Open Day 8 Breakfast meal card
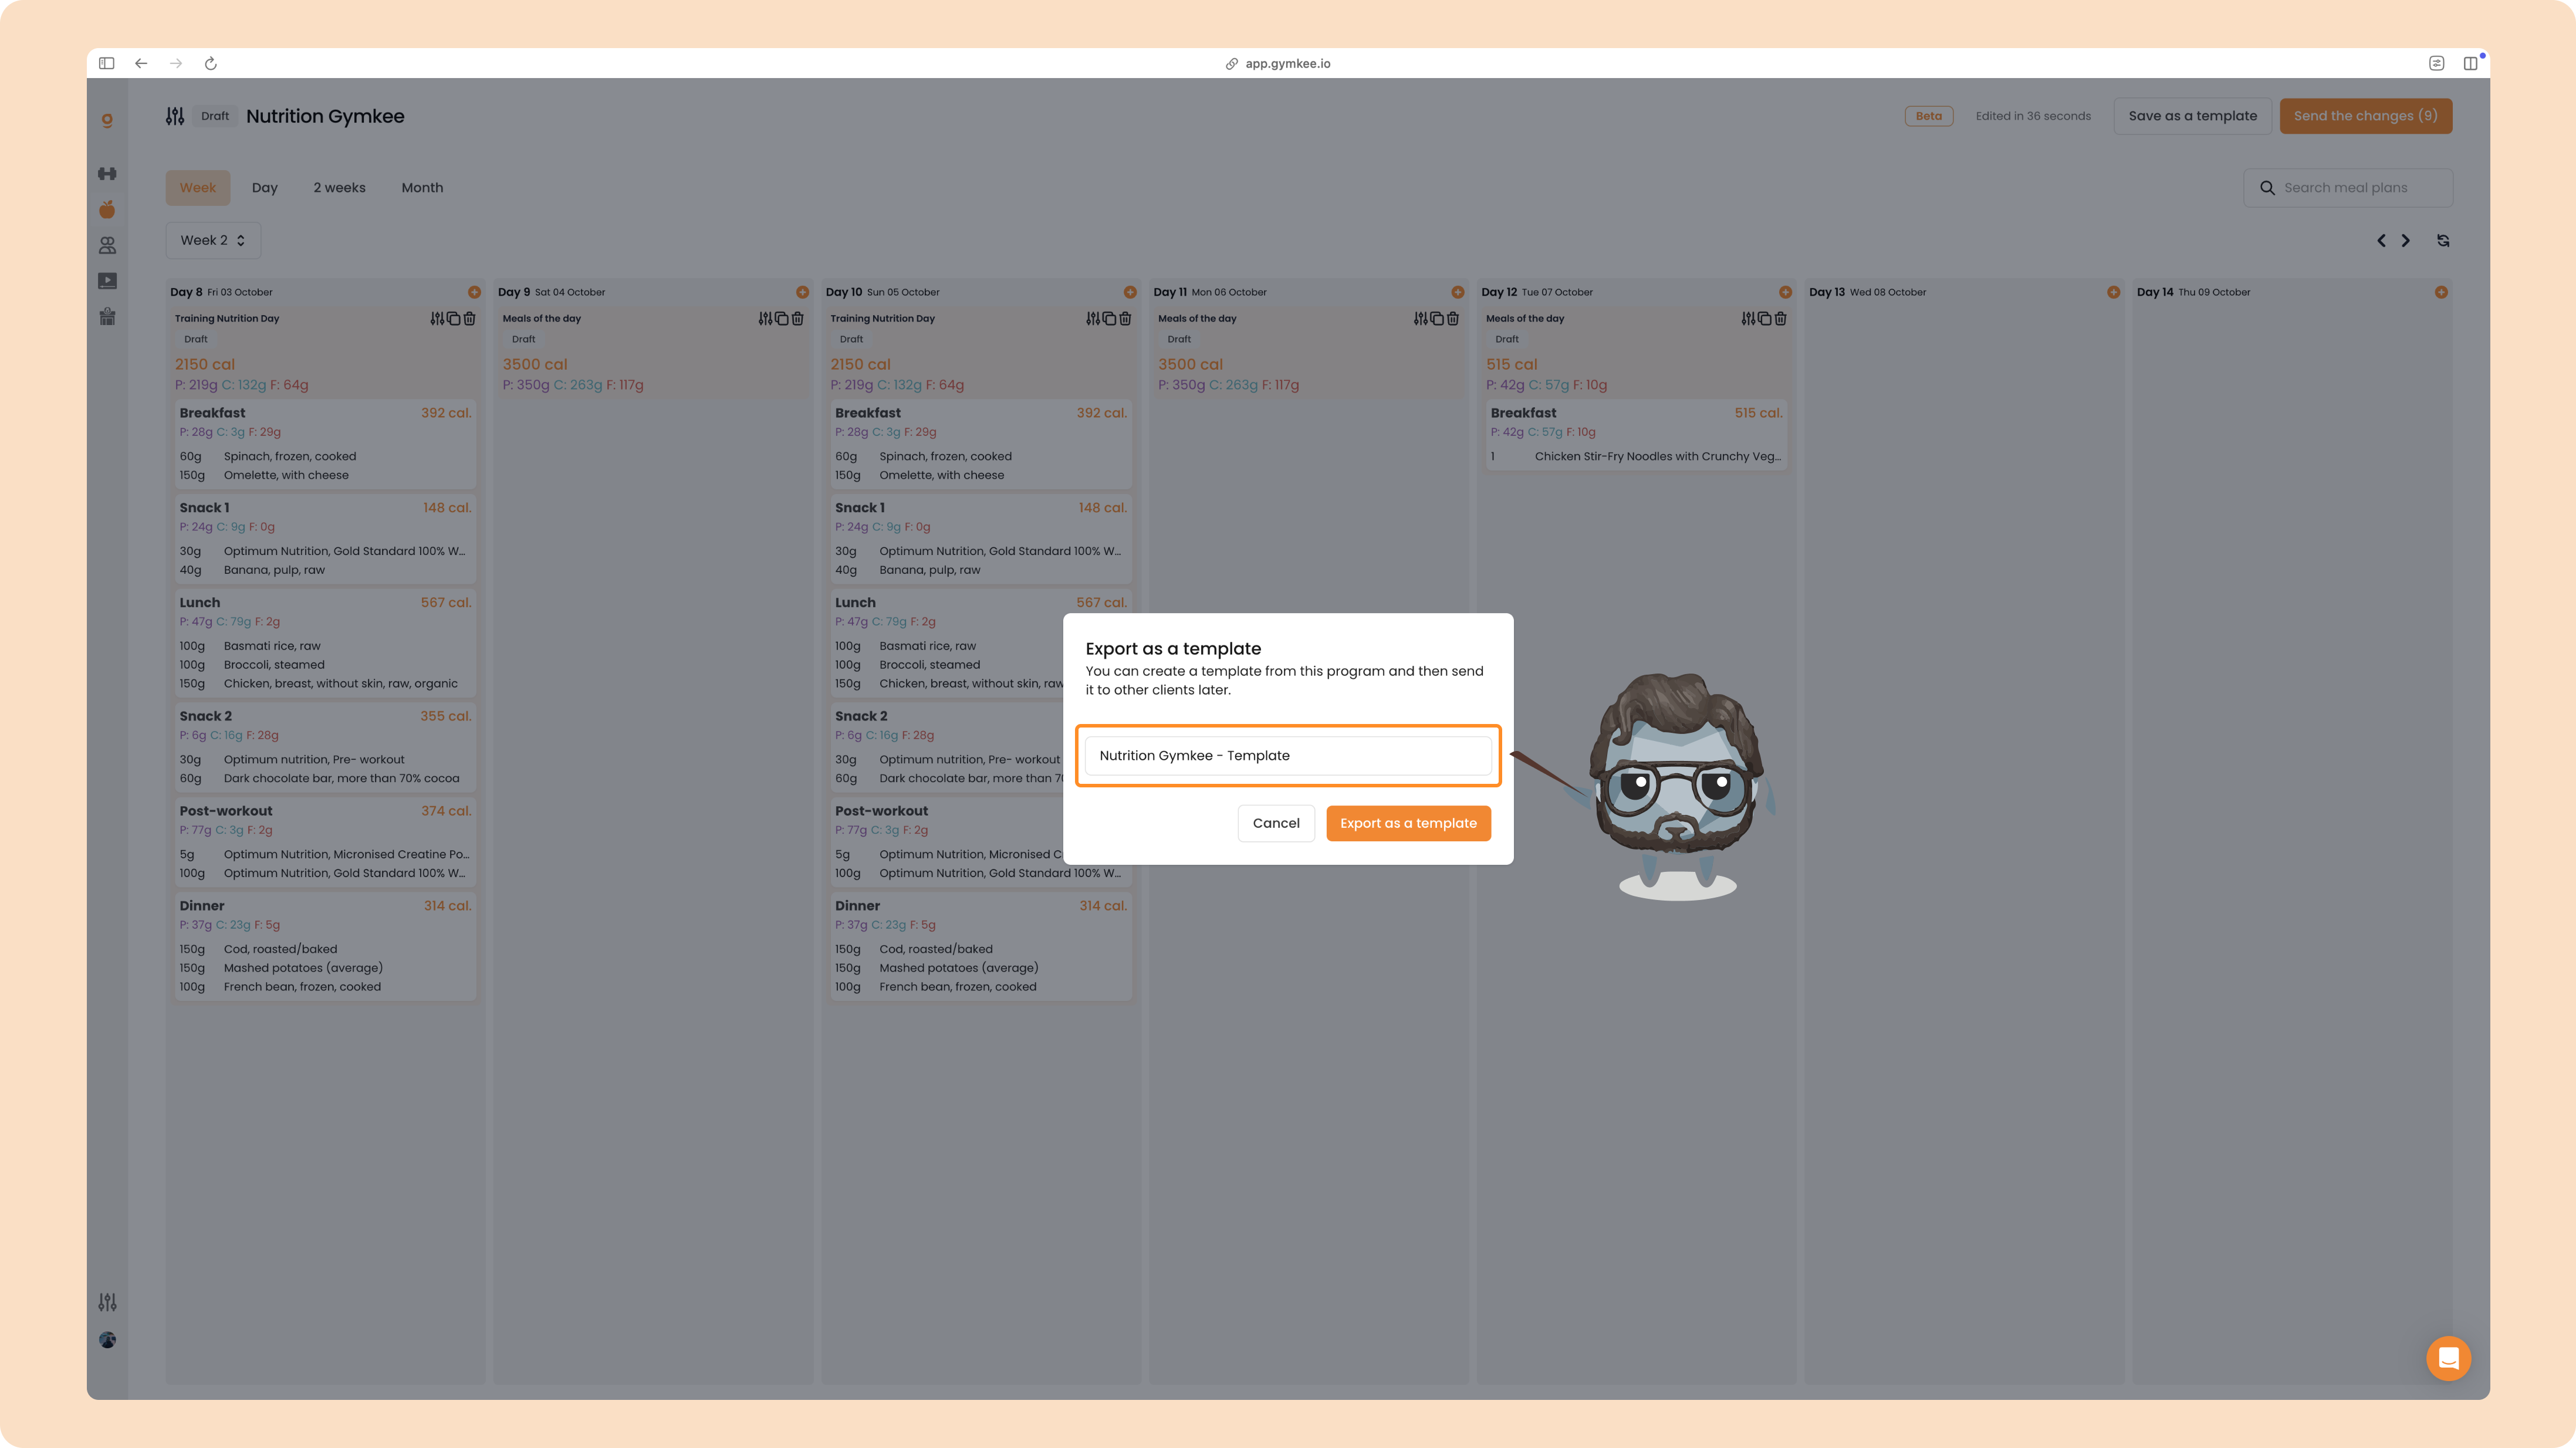The width and height of the screenshot is (2576, 1448). [x=325, y=443]
